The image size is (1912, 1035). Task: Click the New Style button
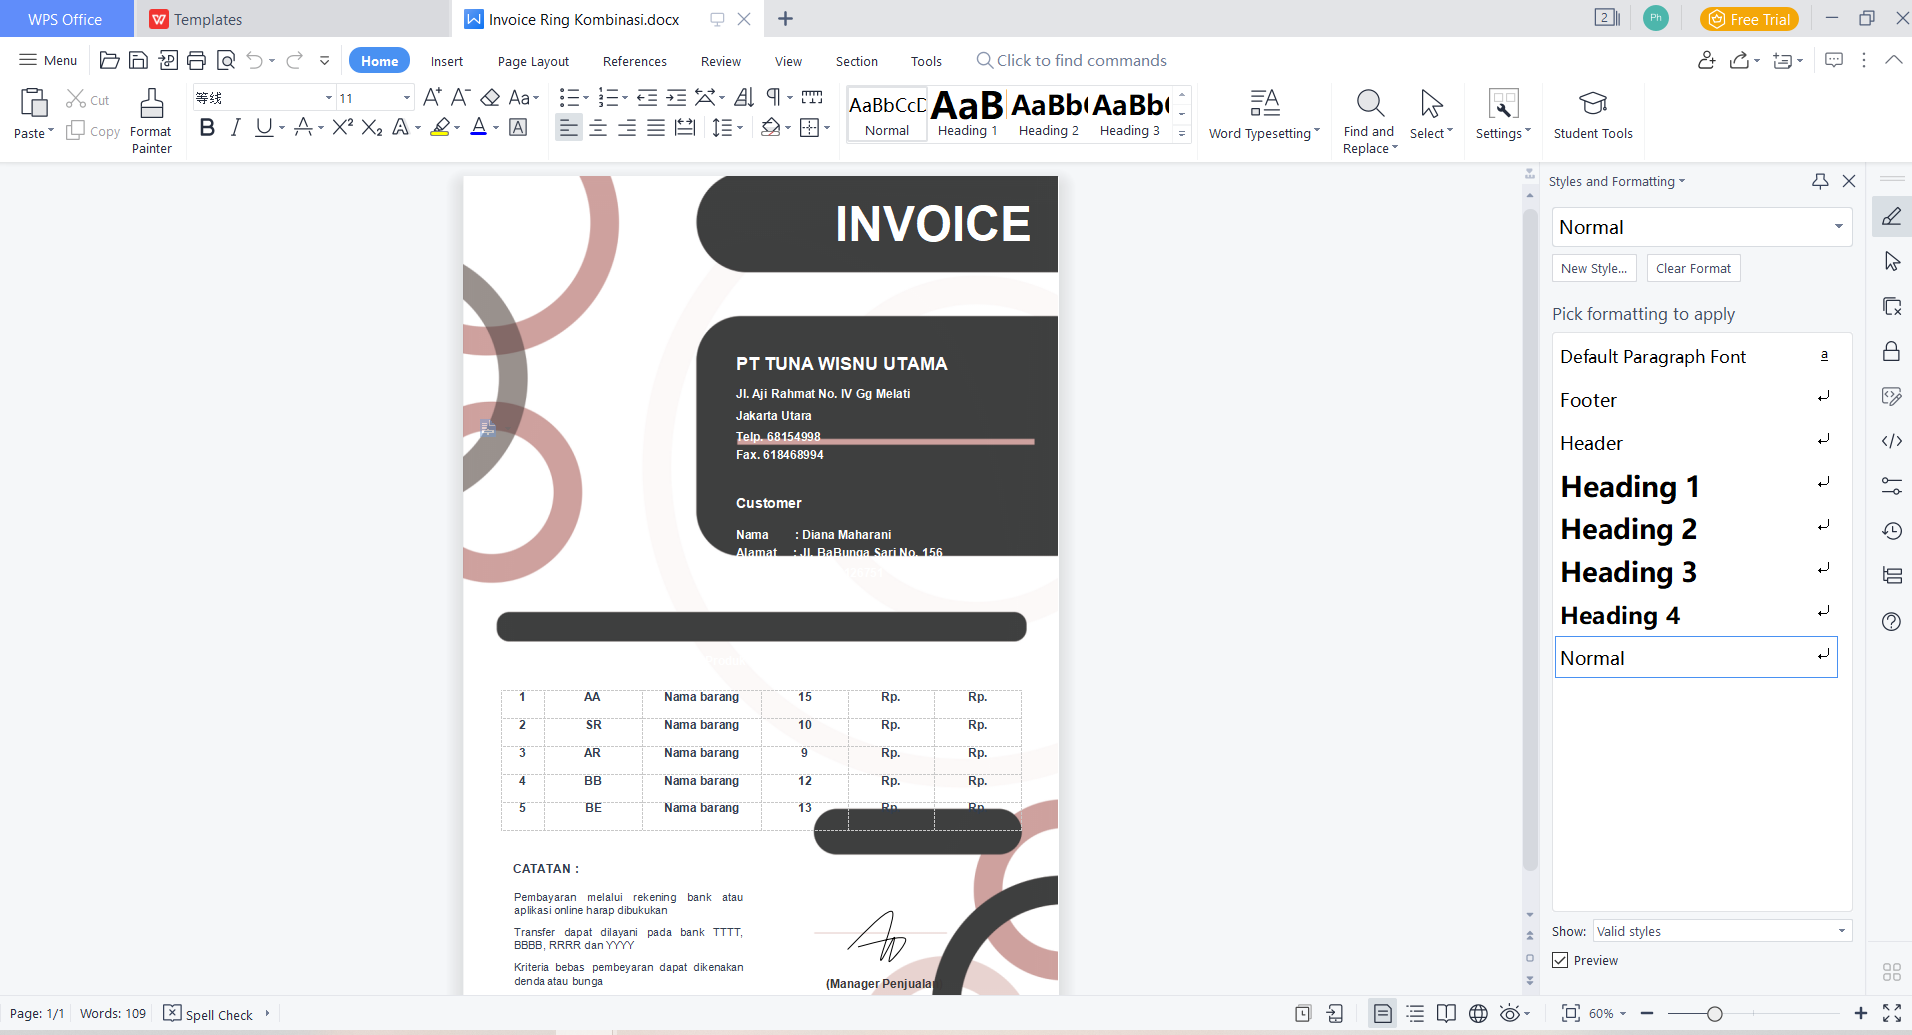tap(1593, 268)
